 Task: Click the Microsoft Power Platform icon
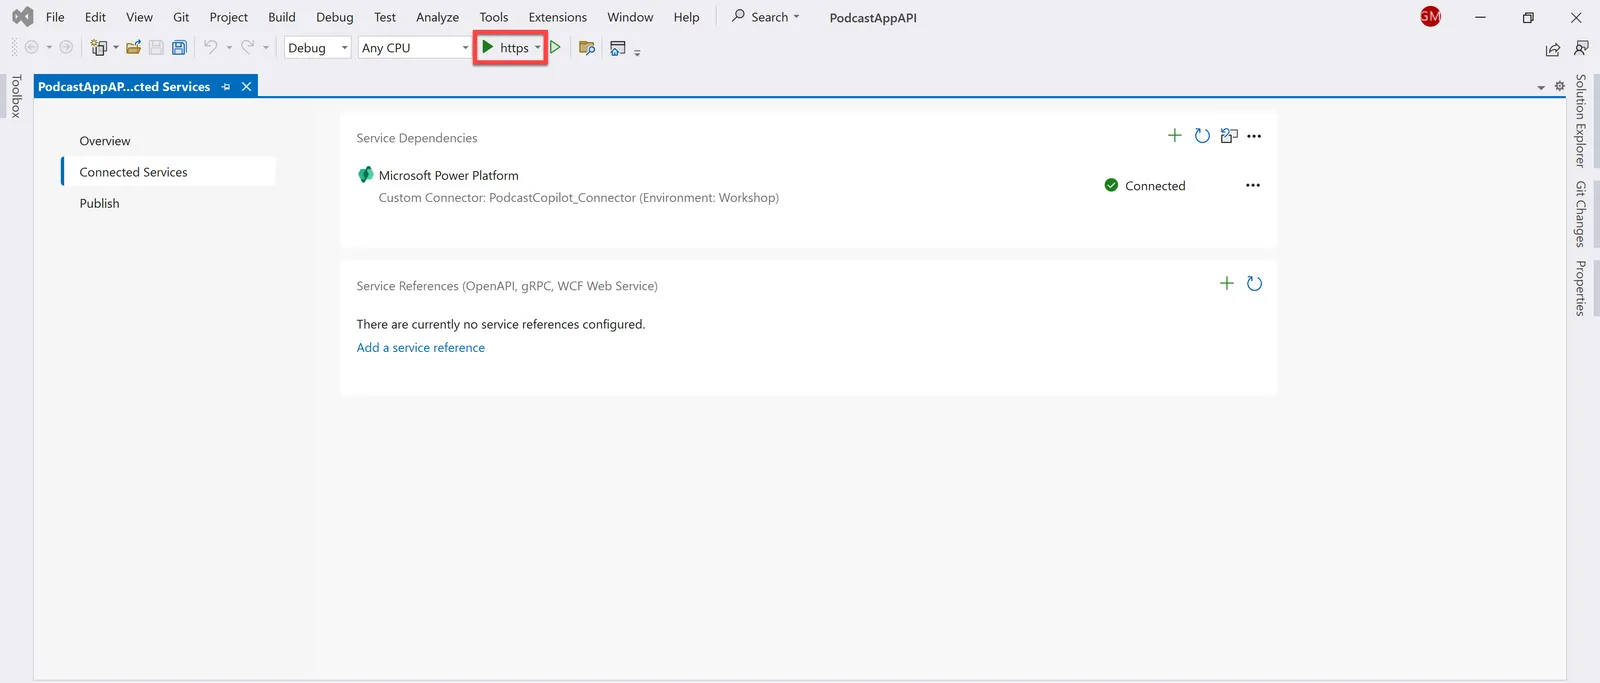[365, 175]
